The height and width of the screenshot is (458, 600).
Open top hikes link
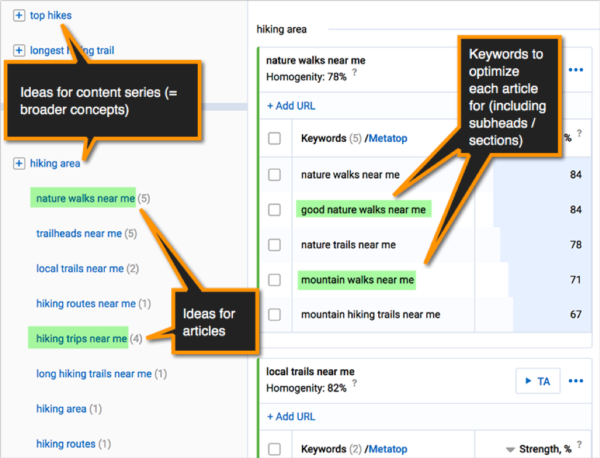[51, 16]
